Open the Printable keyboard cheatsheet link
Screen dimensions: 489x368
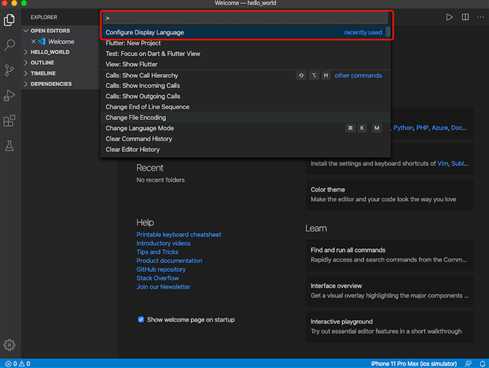(179, 235)
